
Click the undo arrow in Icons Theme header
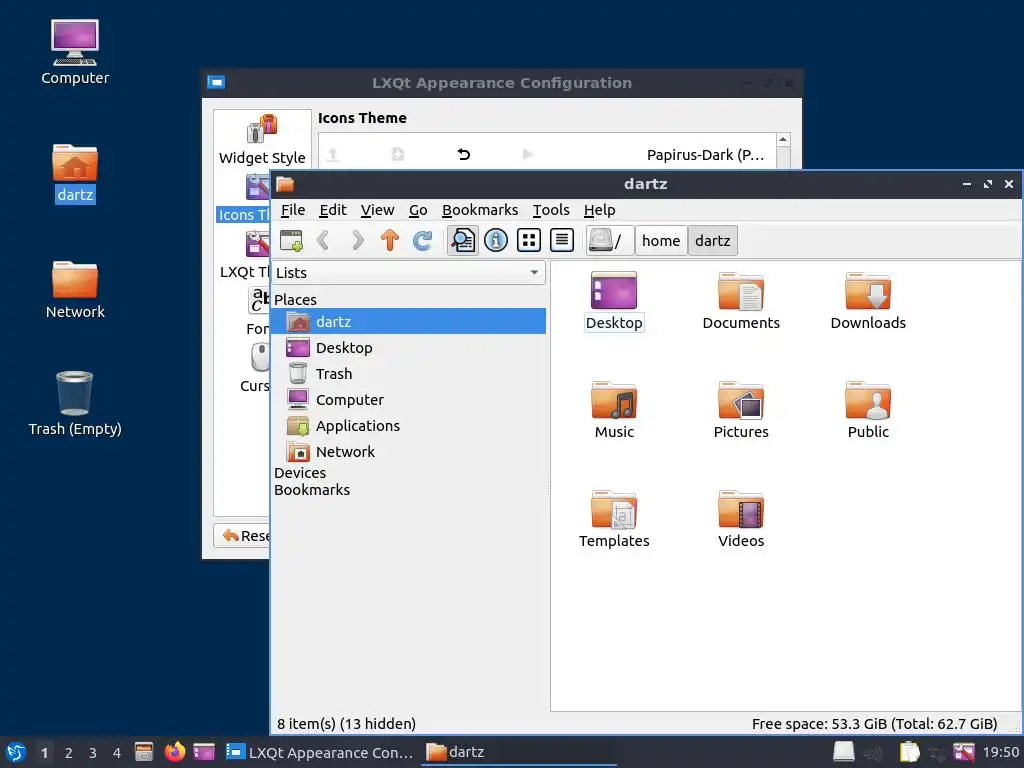point(464,155)
